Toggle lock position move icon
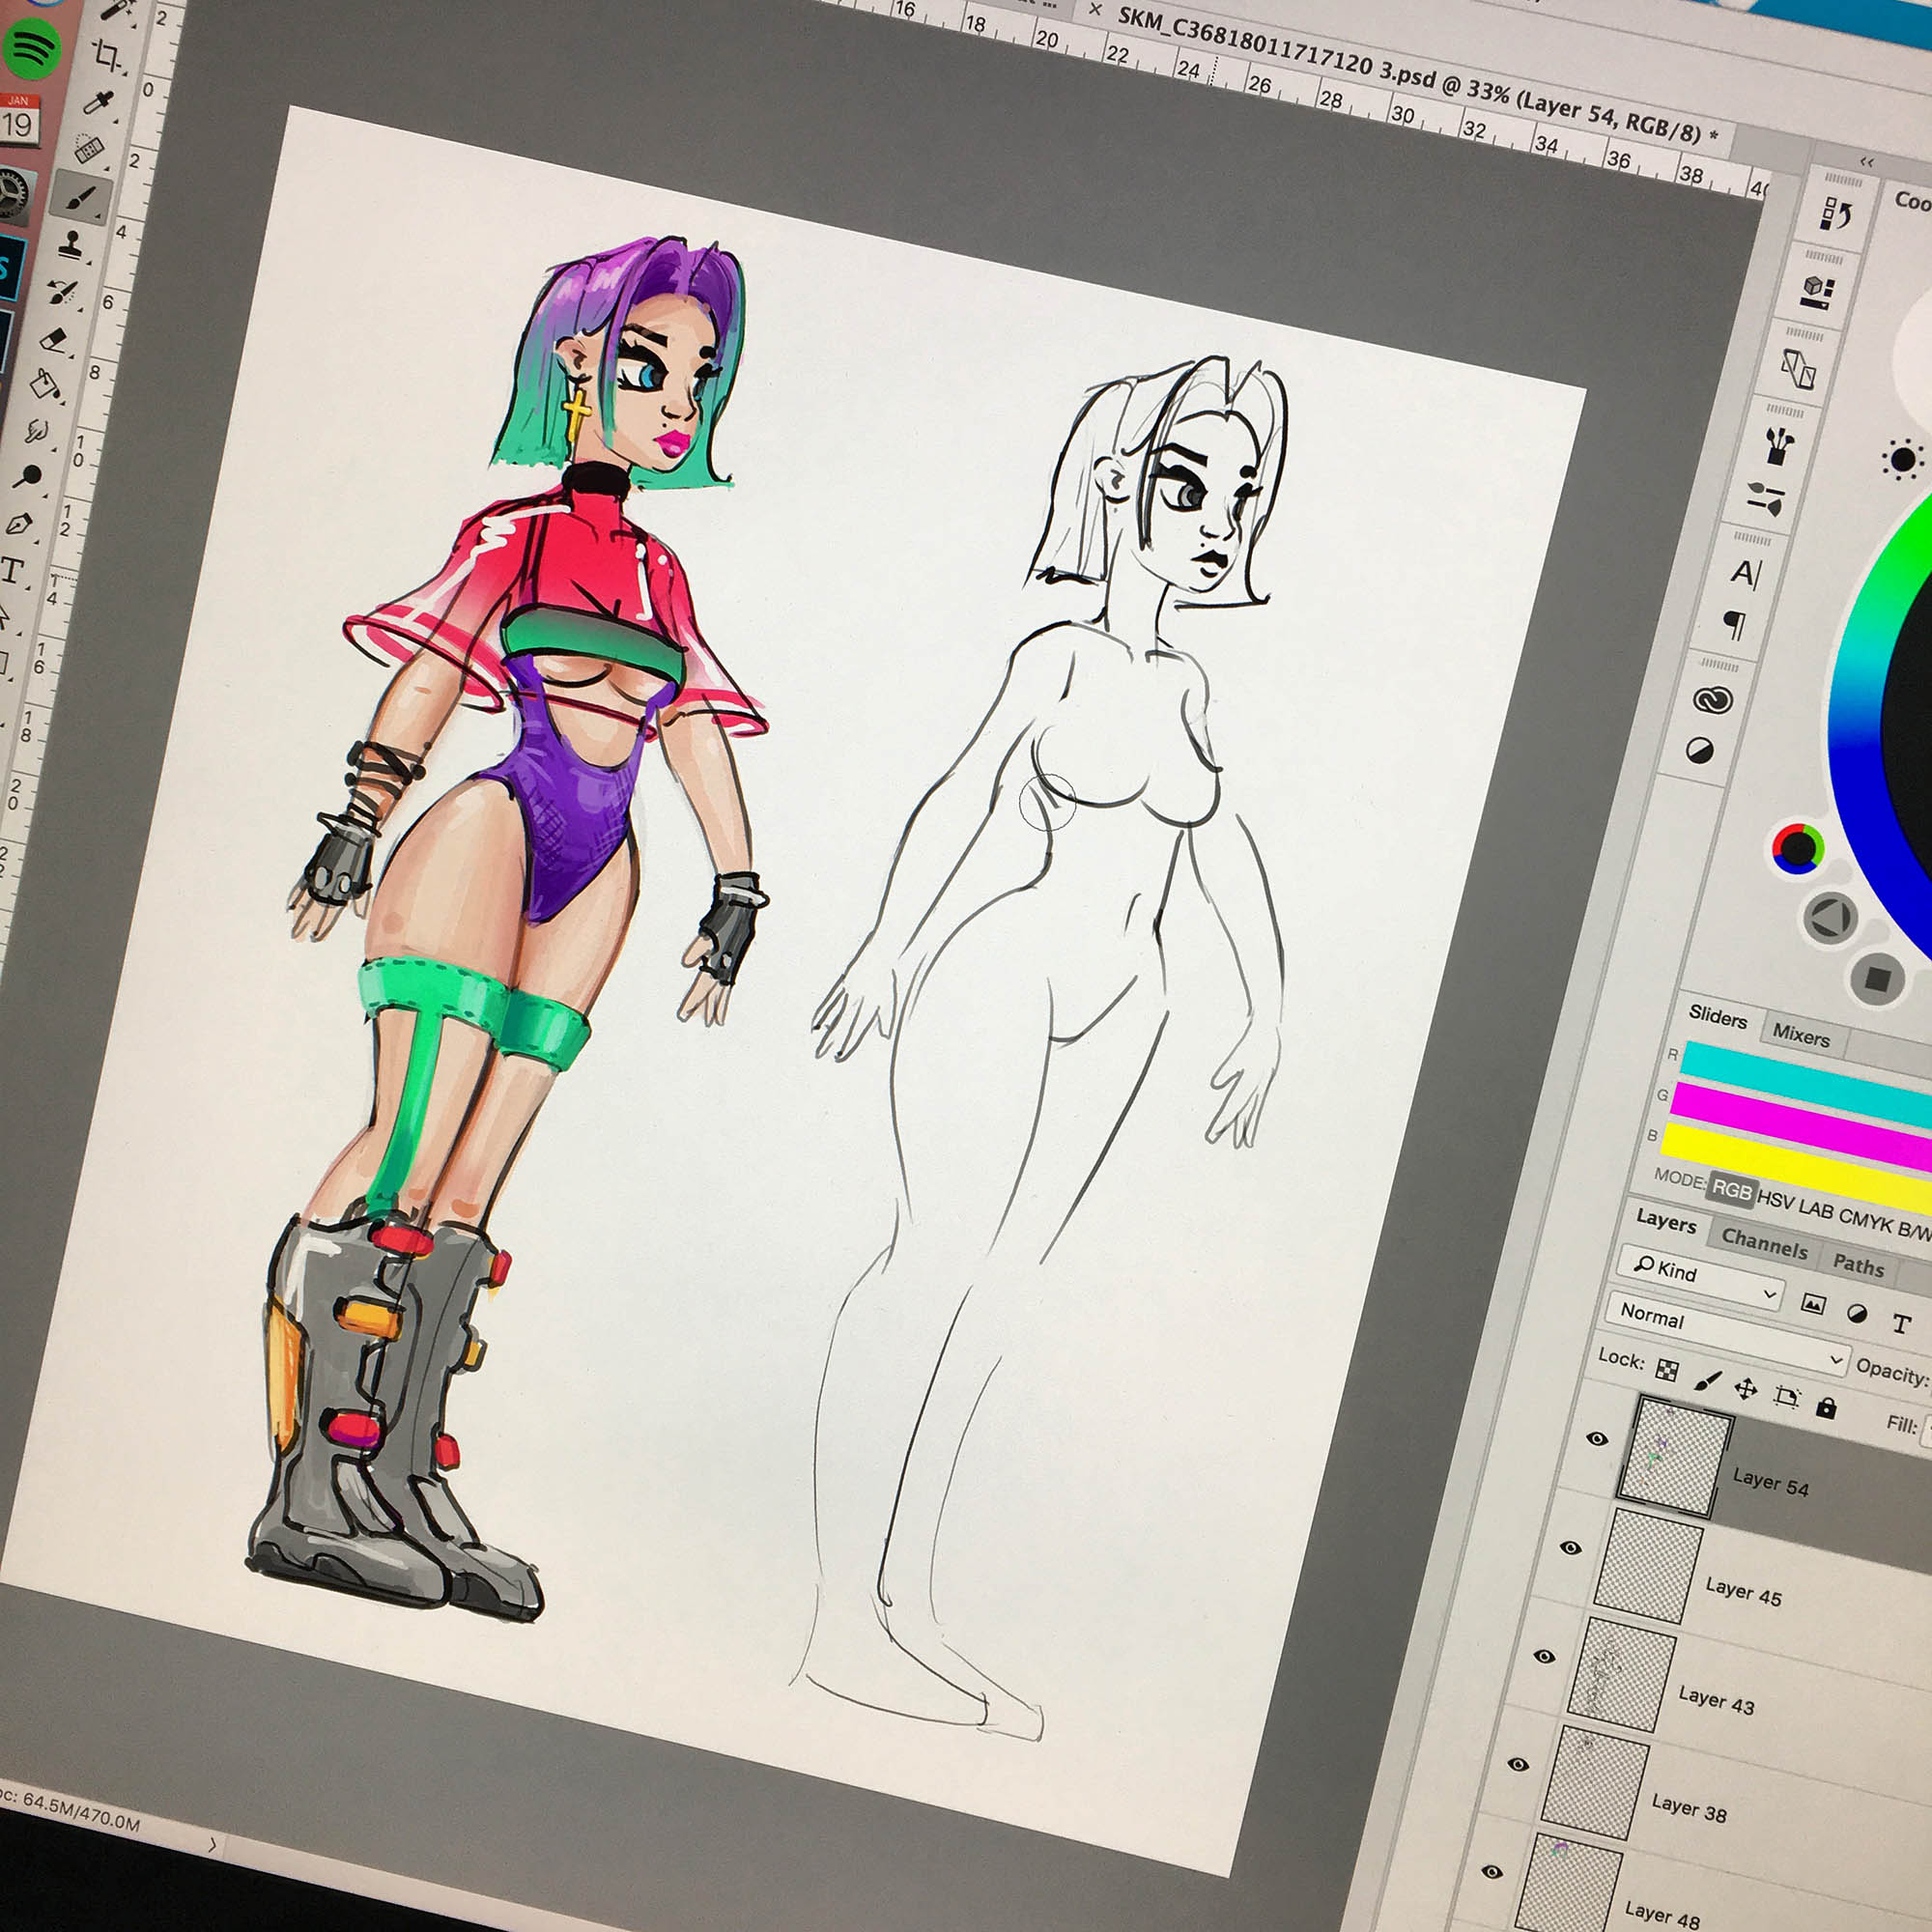Viewport: 1932px width, 1932px height. coord(1746,1389)
